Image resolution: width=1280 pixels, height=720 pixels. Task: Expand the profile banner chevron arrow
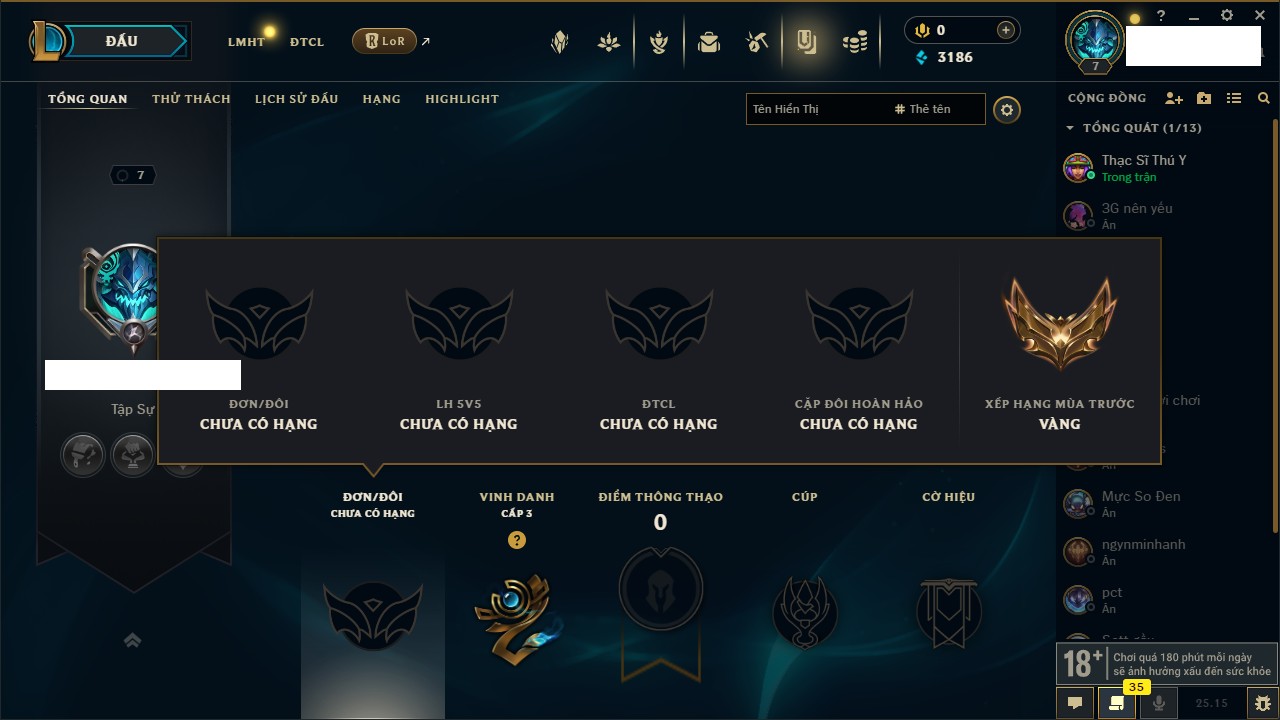click(132, 640)
